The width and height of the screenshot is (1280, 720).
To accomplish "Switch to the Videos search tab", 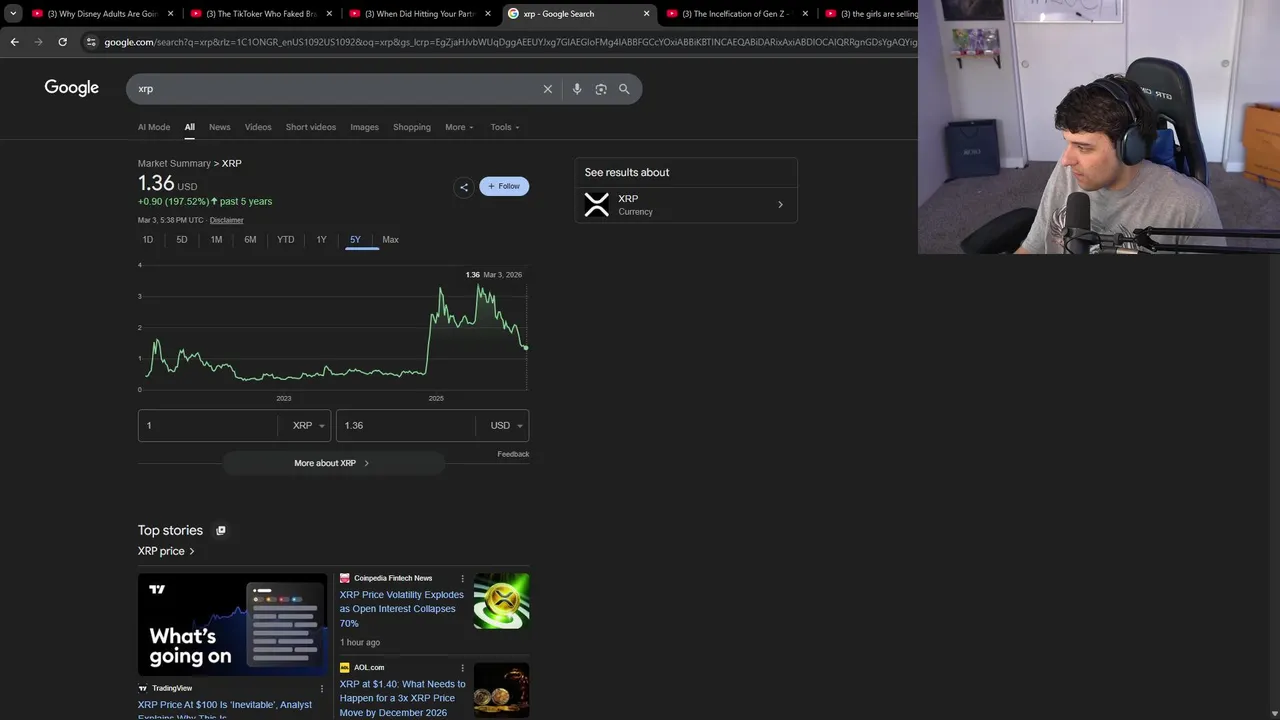I will click(258, 127).
